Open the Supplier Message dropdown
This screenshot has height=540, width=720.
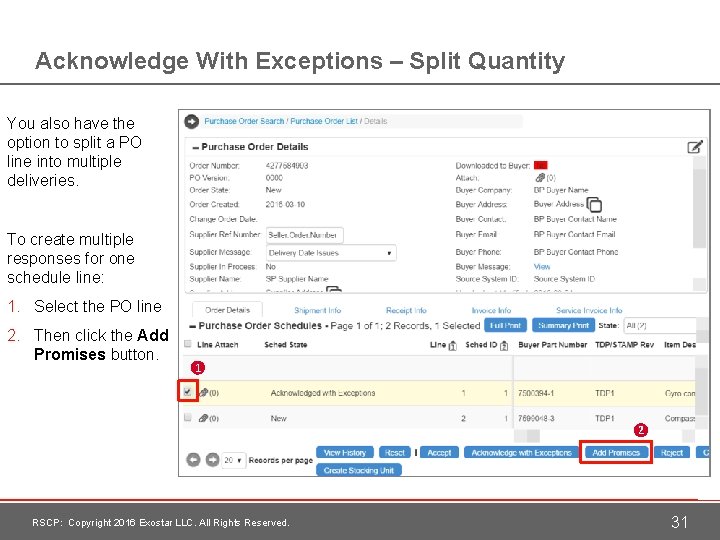click(x=331, y=253)
